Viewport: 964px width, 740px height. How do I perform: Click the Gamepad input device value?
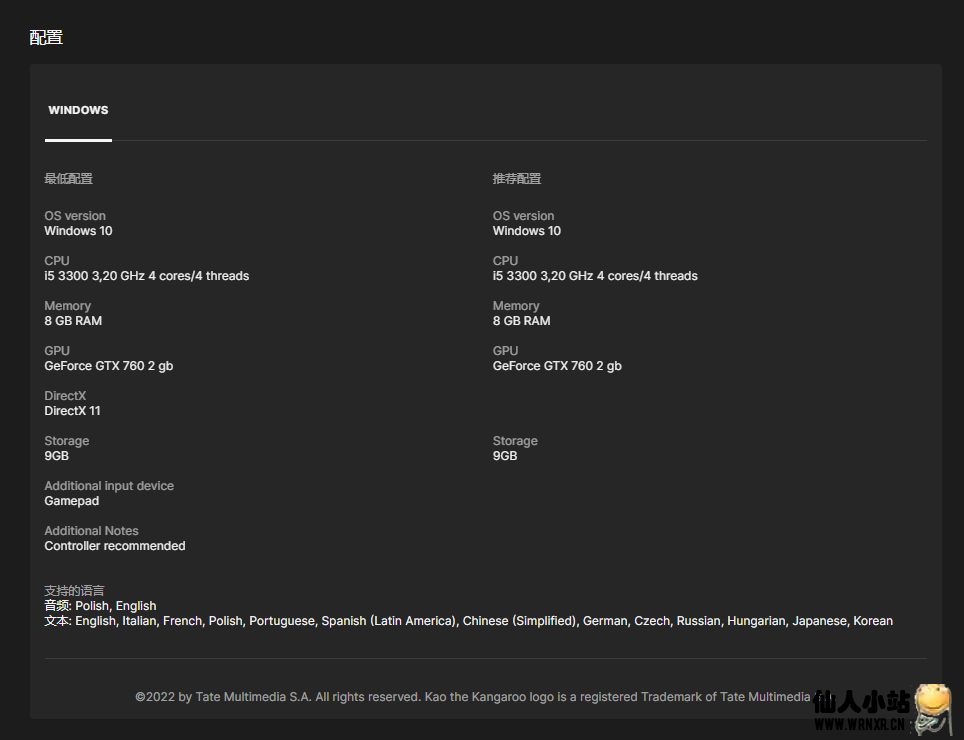(71, 501)
